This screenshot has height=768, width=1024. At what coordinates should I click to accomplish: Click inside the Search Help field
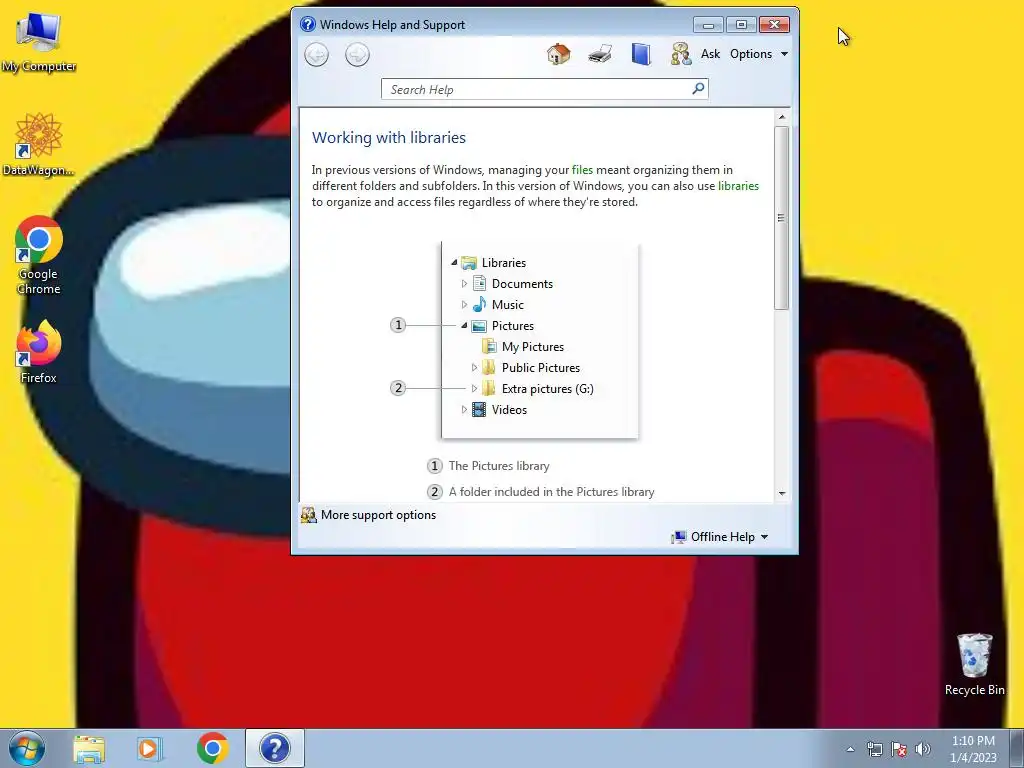click(536, 89)
